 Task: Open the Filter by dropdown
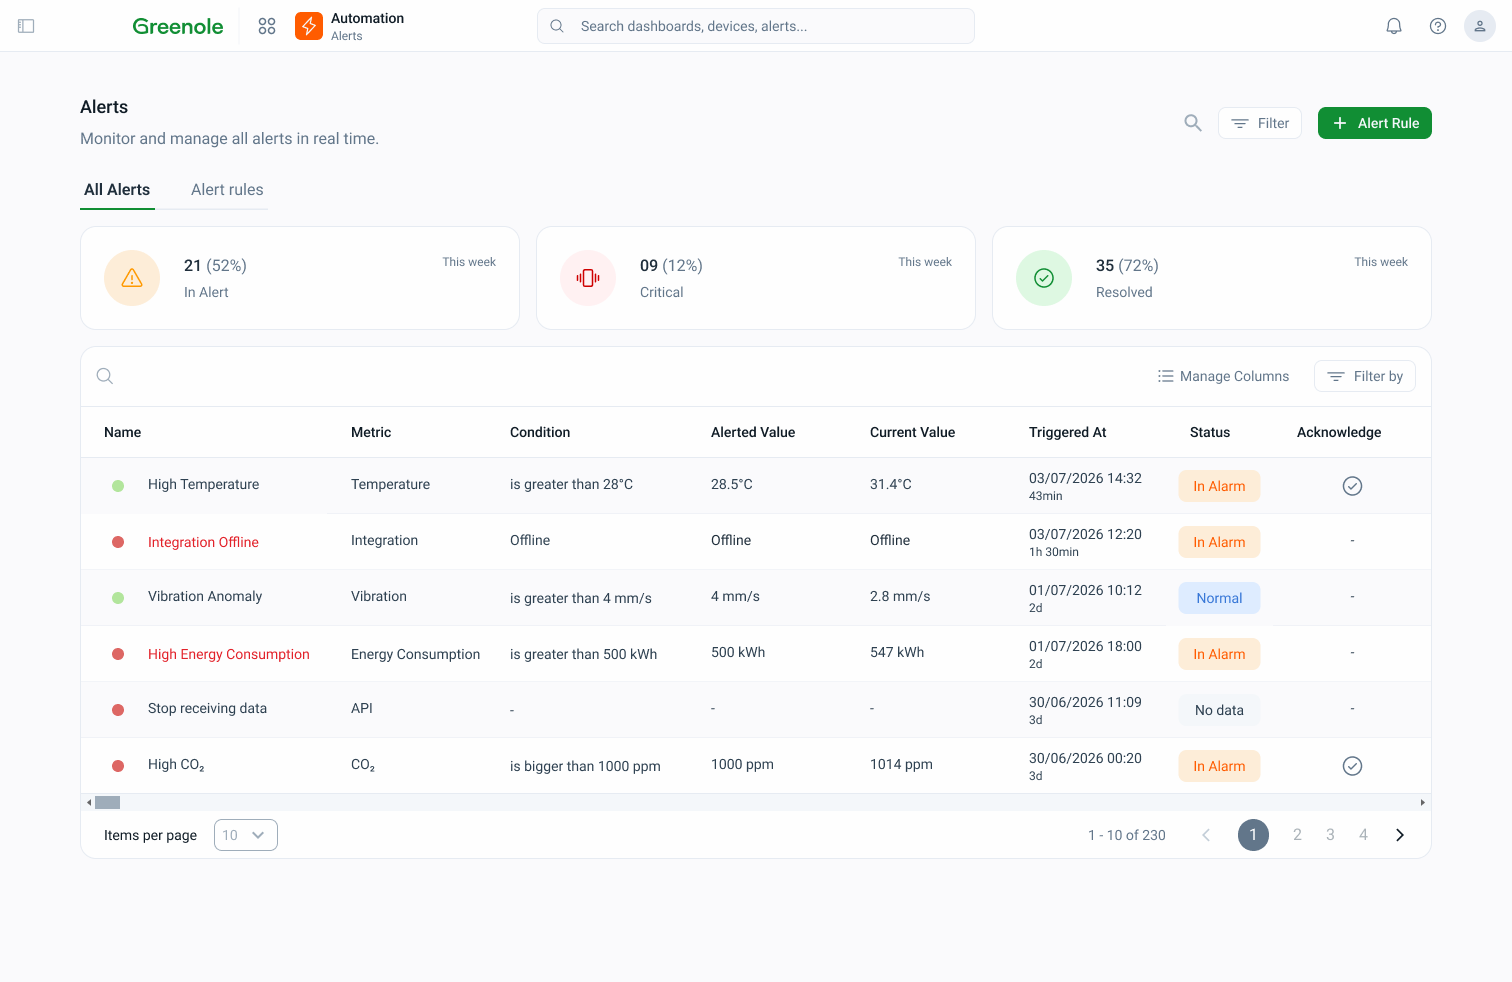(1365, 376)
